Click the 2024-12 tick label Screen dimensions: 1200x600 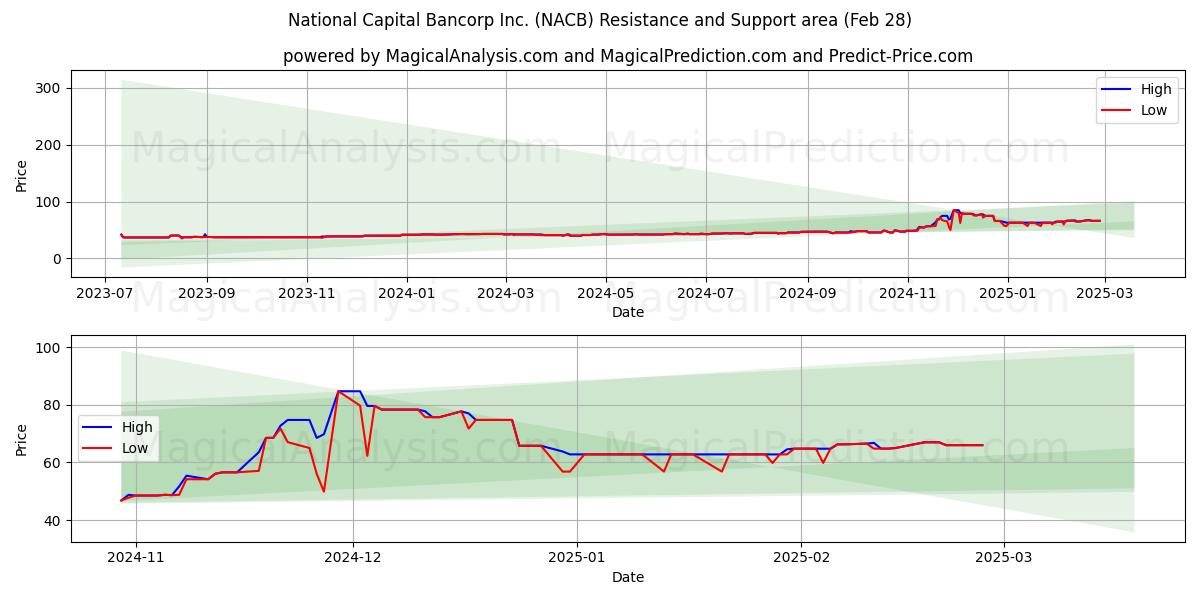pyautogui.click(x=353, y=558)
